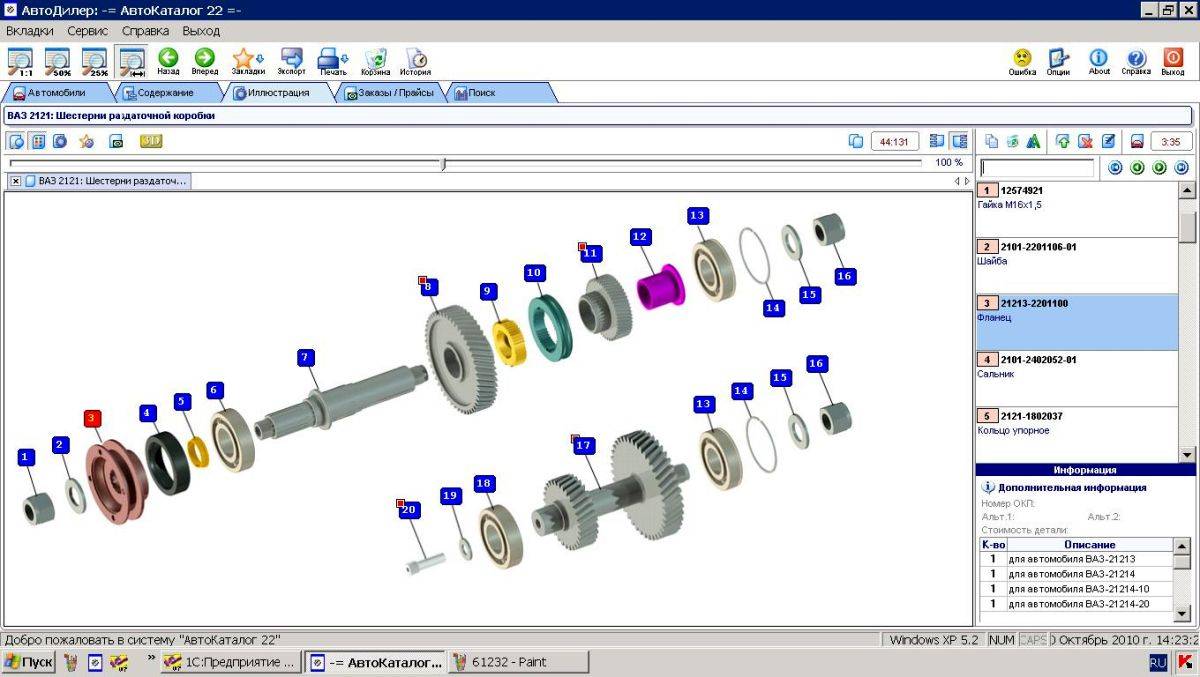Click the description table scroll-down arrow
Image resolution: width=1200 pixels, height=677 pixels.
pos(1182,612)
